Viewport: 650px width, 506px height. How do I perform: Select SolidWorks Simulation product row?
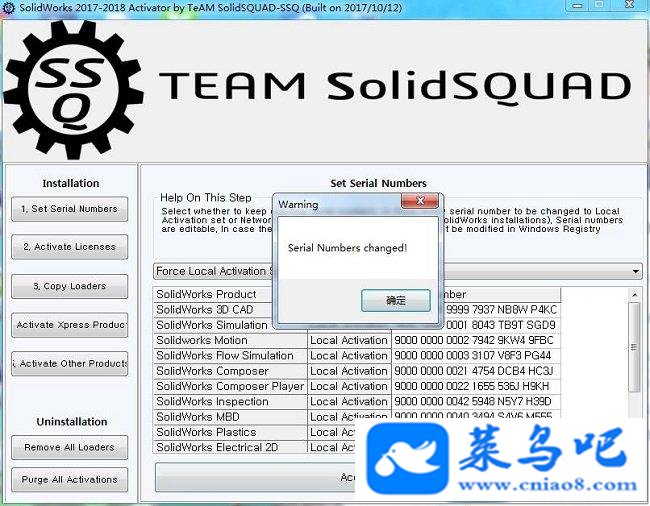click(213, 325)
